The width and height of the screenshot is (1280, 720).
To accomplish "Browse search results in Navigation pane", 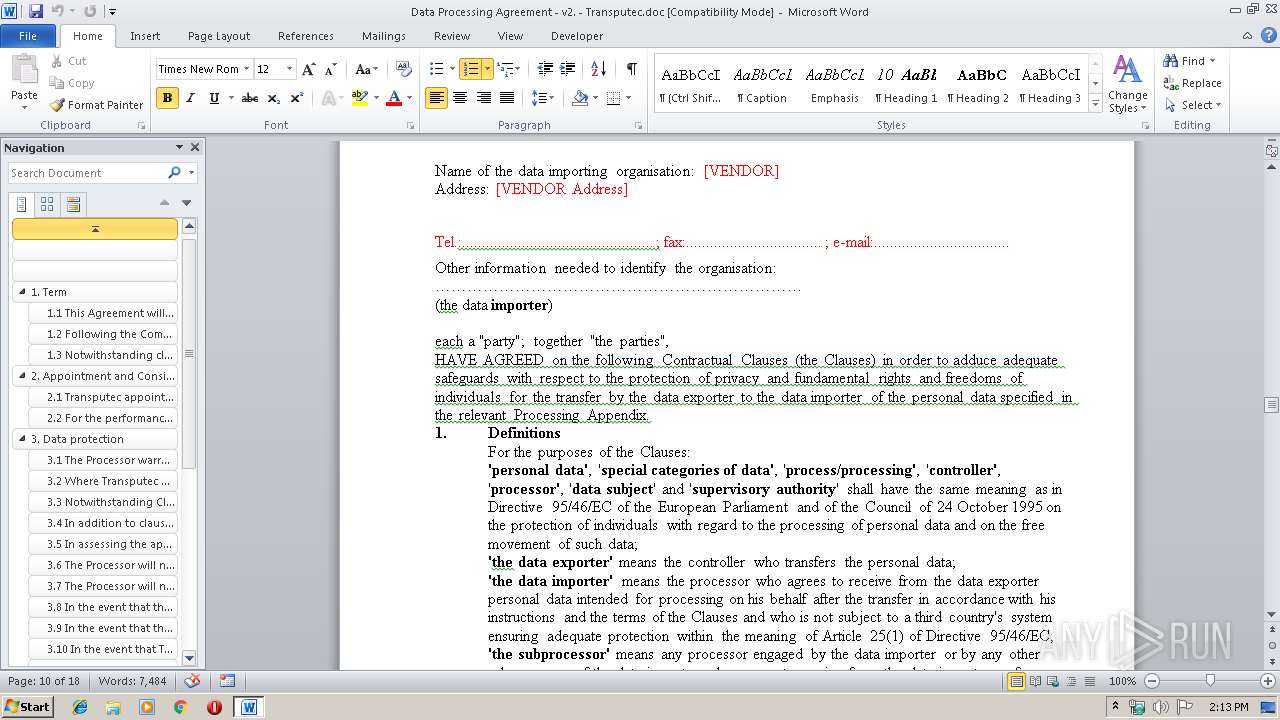I will coord(73,204).
